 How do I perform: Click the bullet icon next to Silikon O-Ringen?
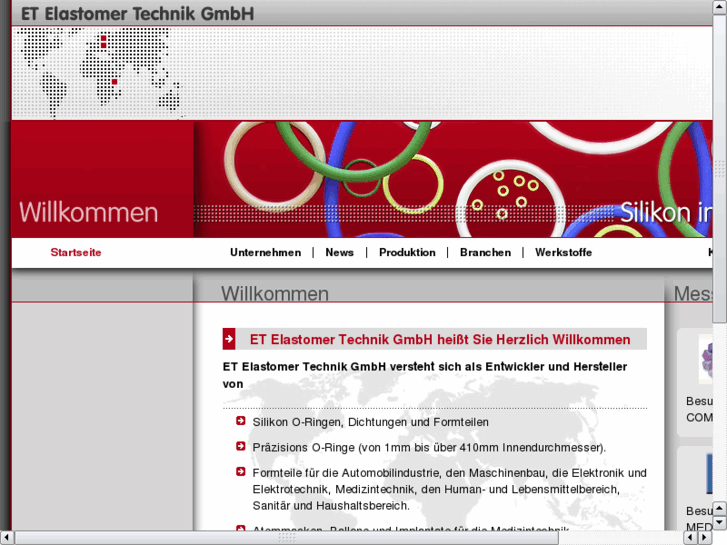point(241,421)
